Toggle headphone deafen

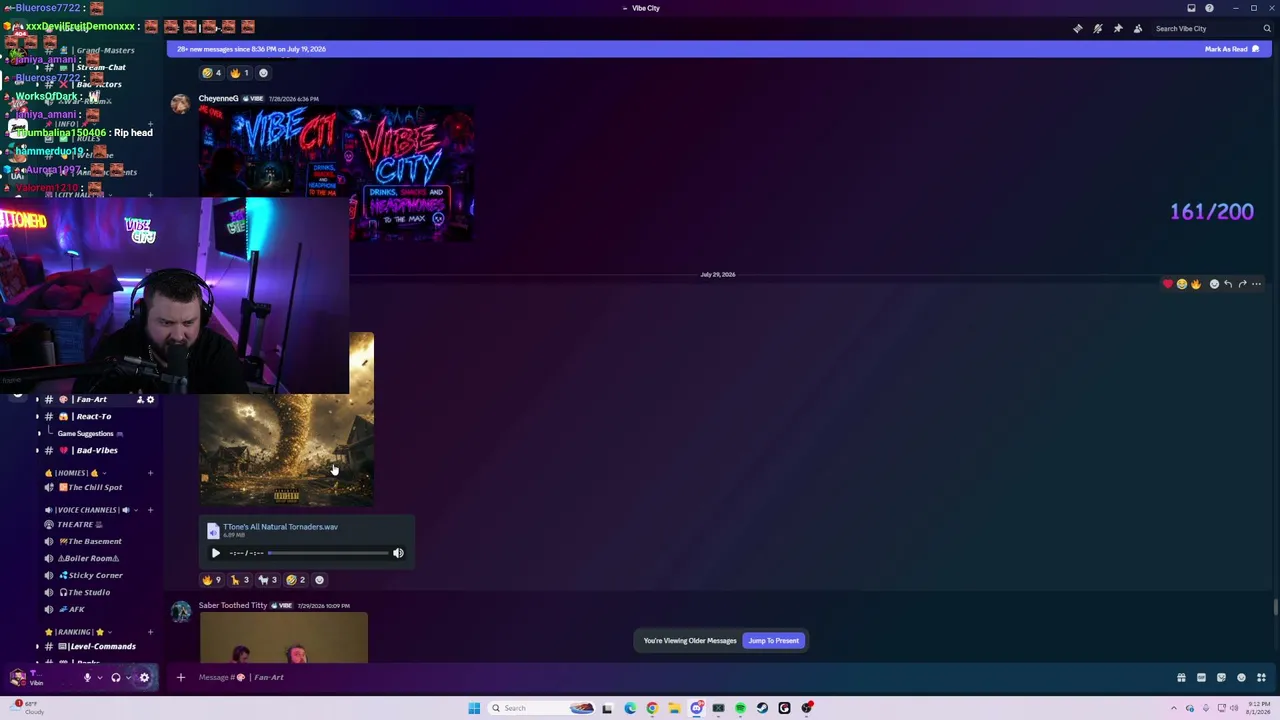[115, 678]
